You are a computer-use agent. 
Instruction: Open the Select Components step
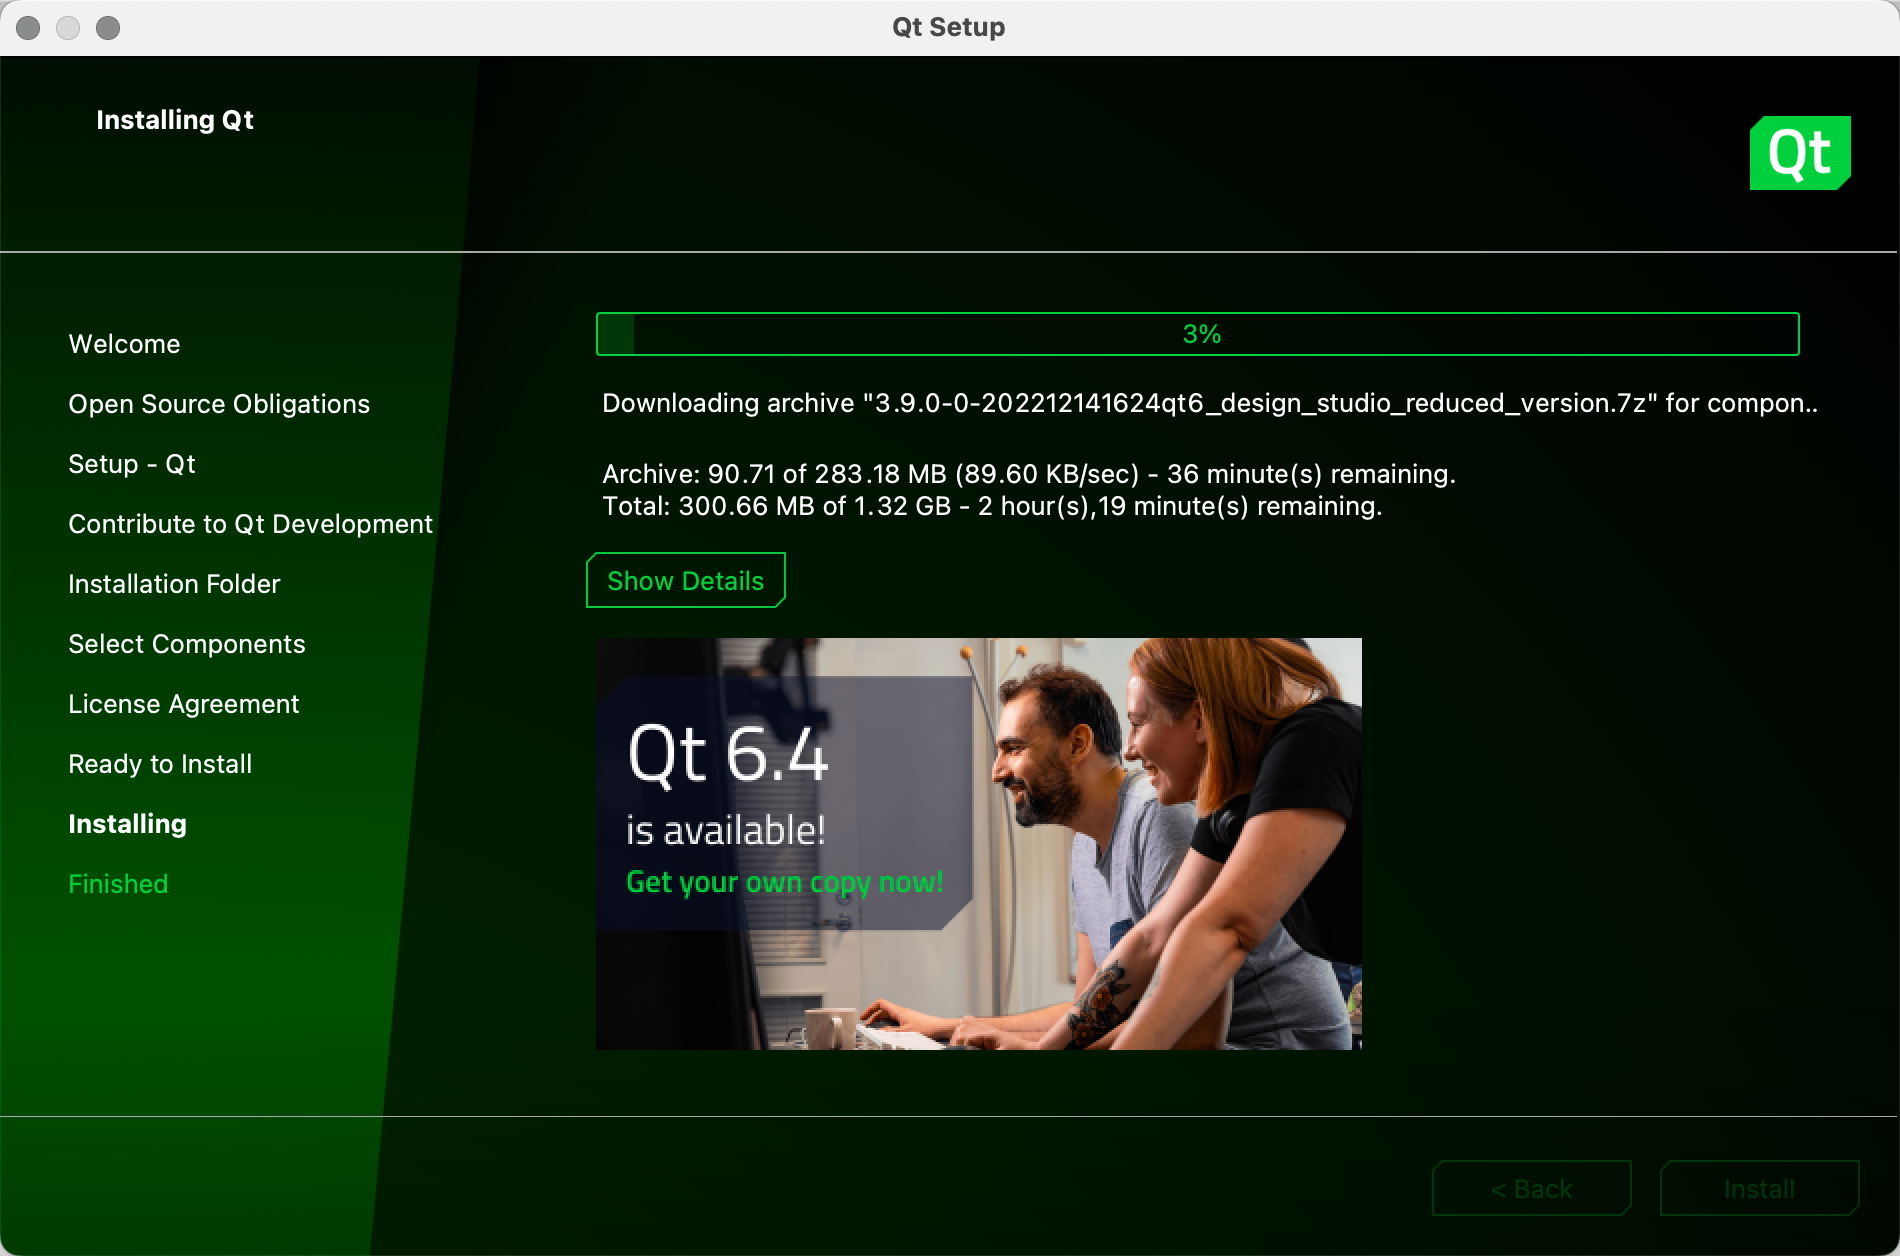coord(186,644)
